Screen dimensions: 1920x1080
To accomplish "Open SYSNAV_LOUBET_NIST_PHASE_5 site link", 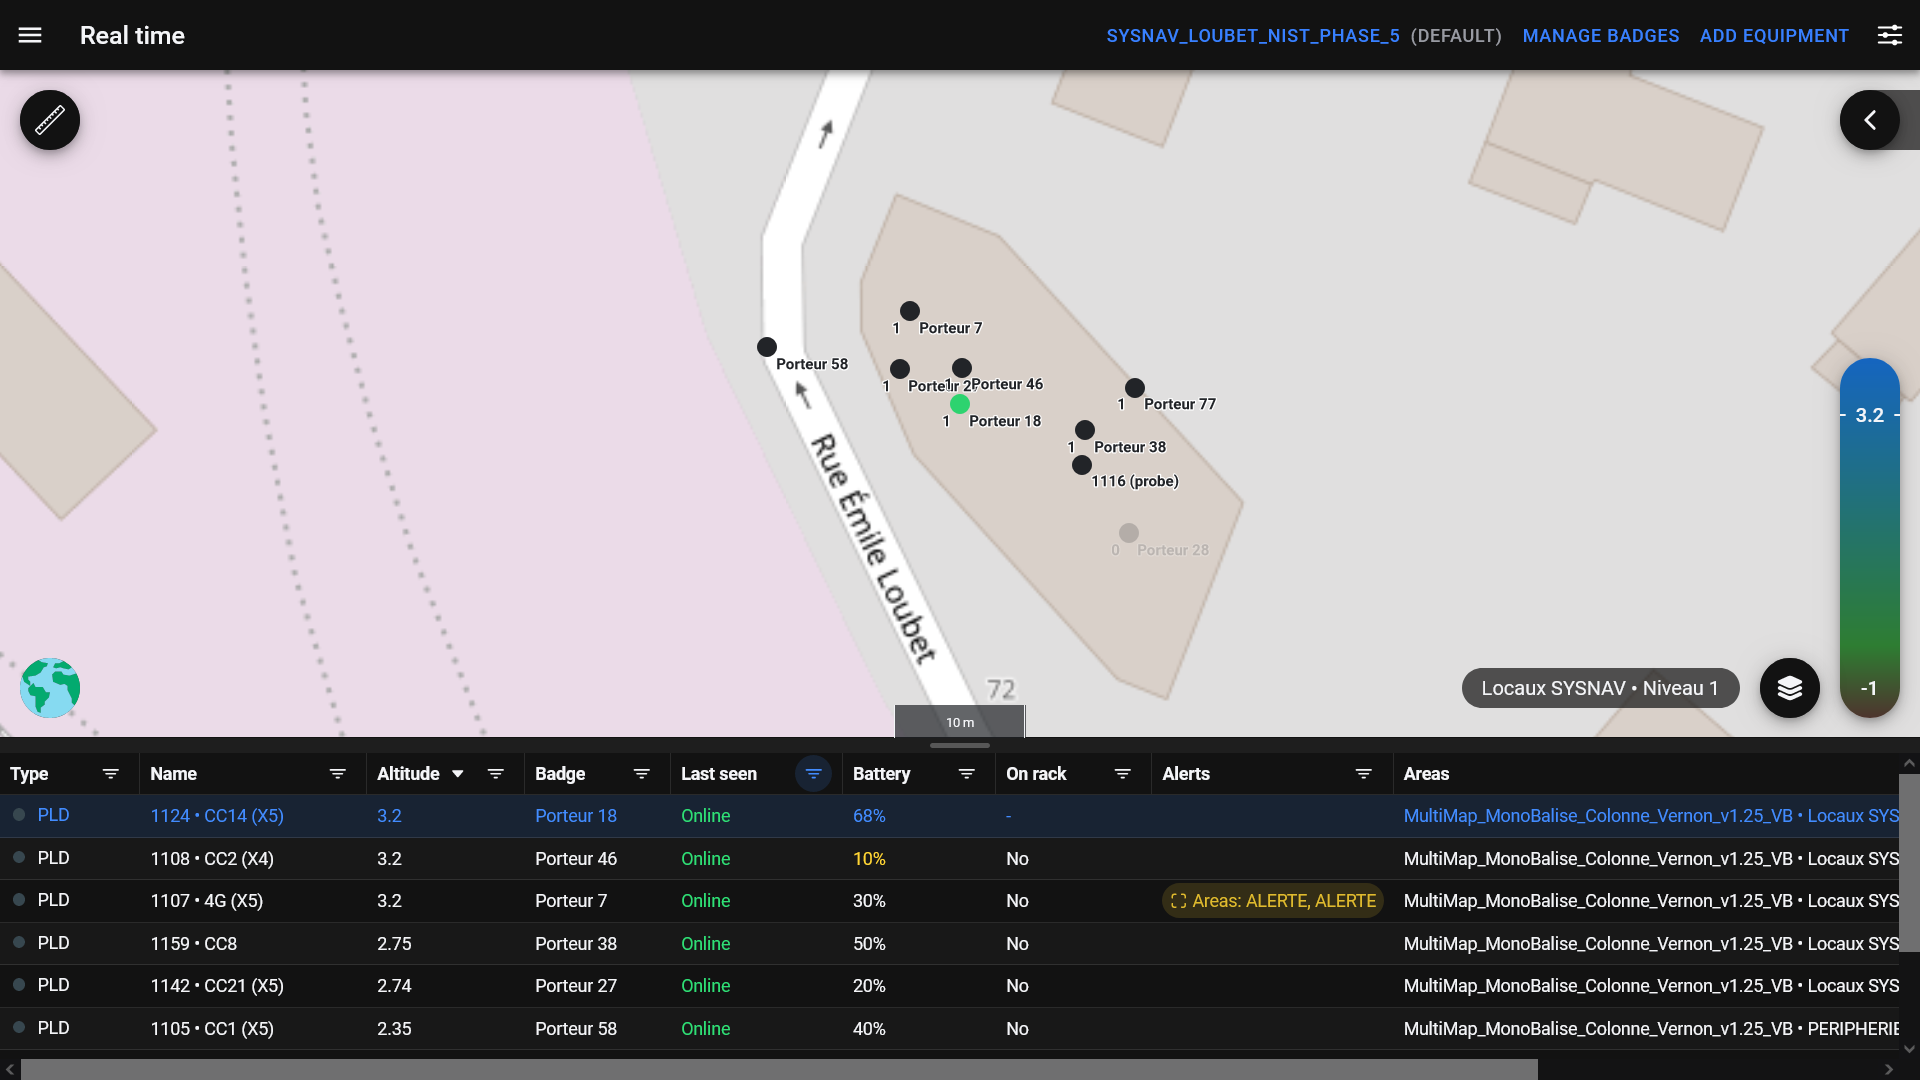I will [x=1252, y=36].
